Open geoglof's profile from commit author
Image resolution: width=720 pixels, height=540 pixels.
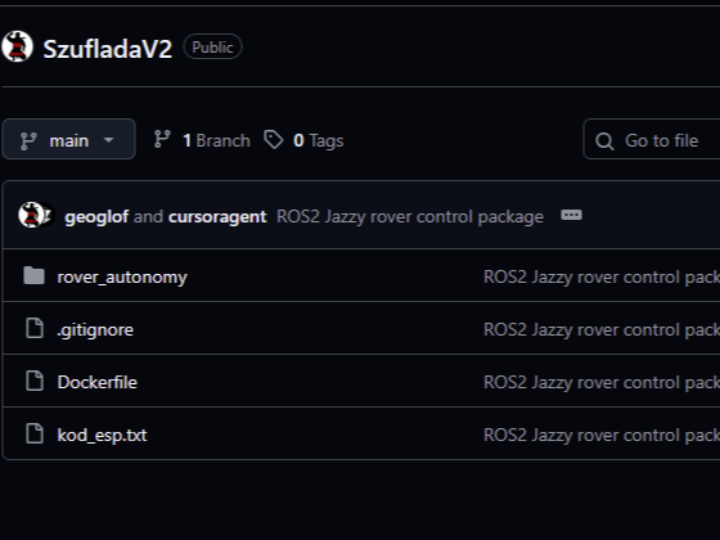click(96, 216)
